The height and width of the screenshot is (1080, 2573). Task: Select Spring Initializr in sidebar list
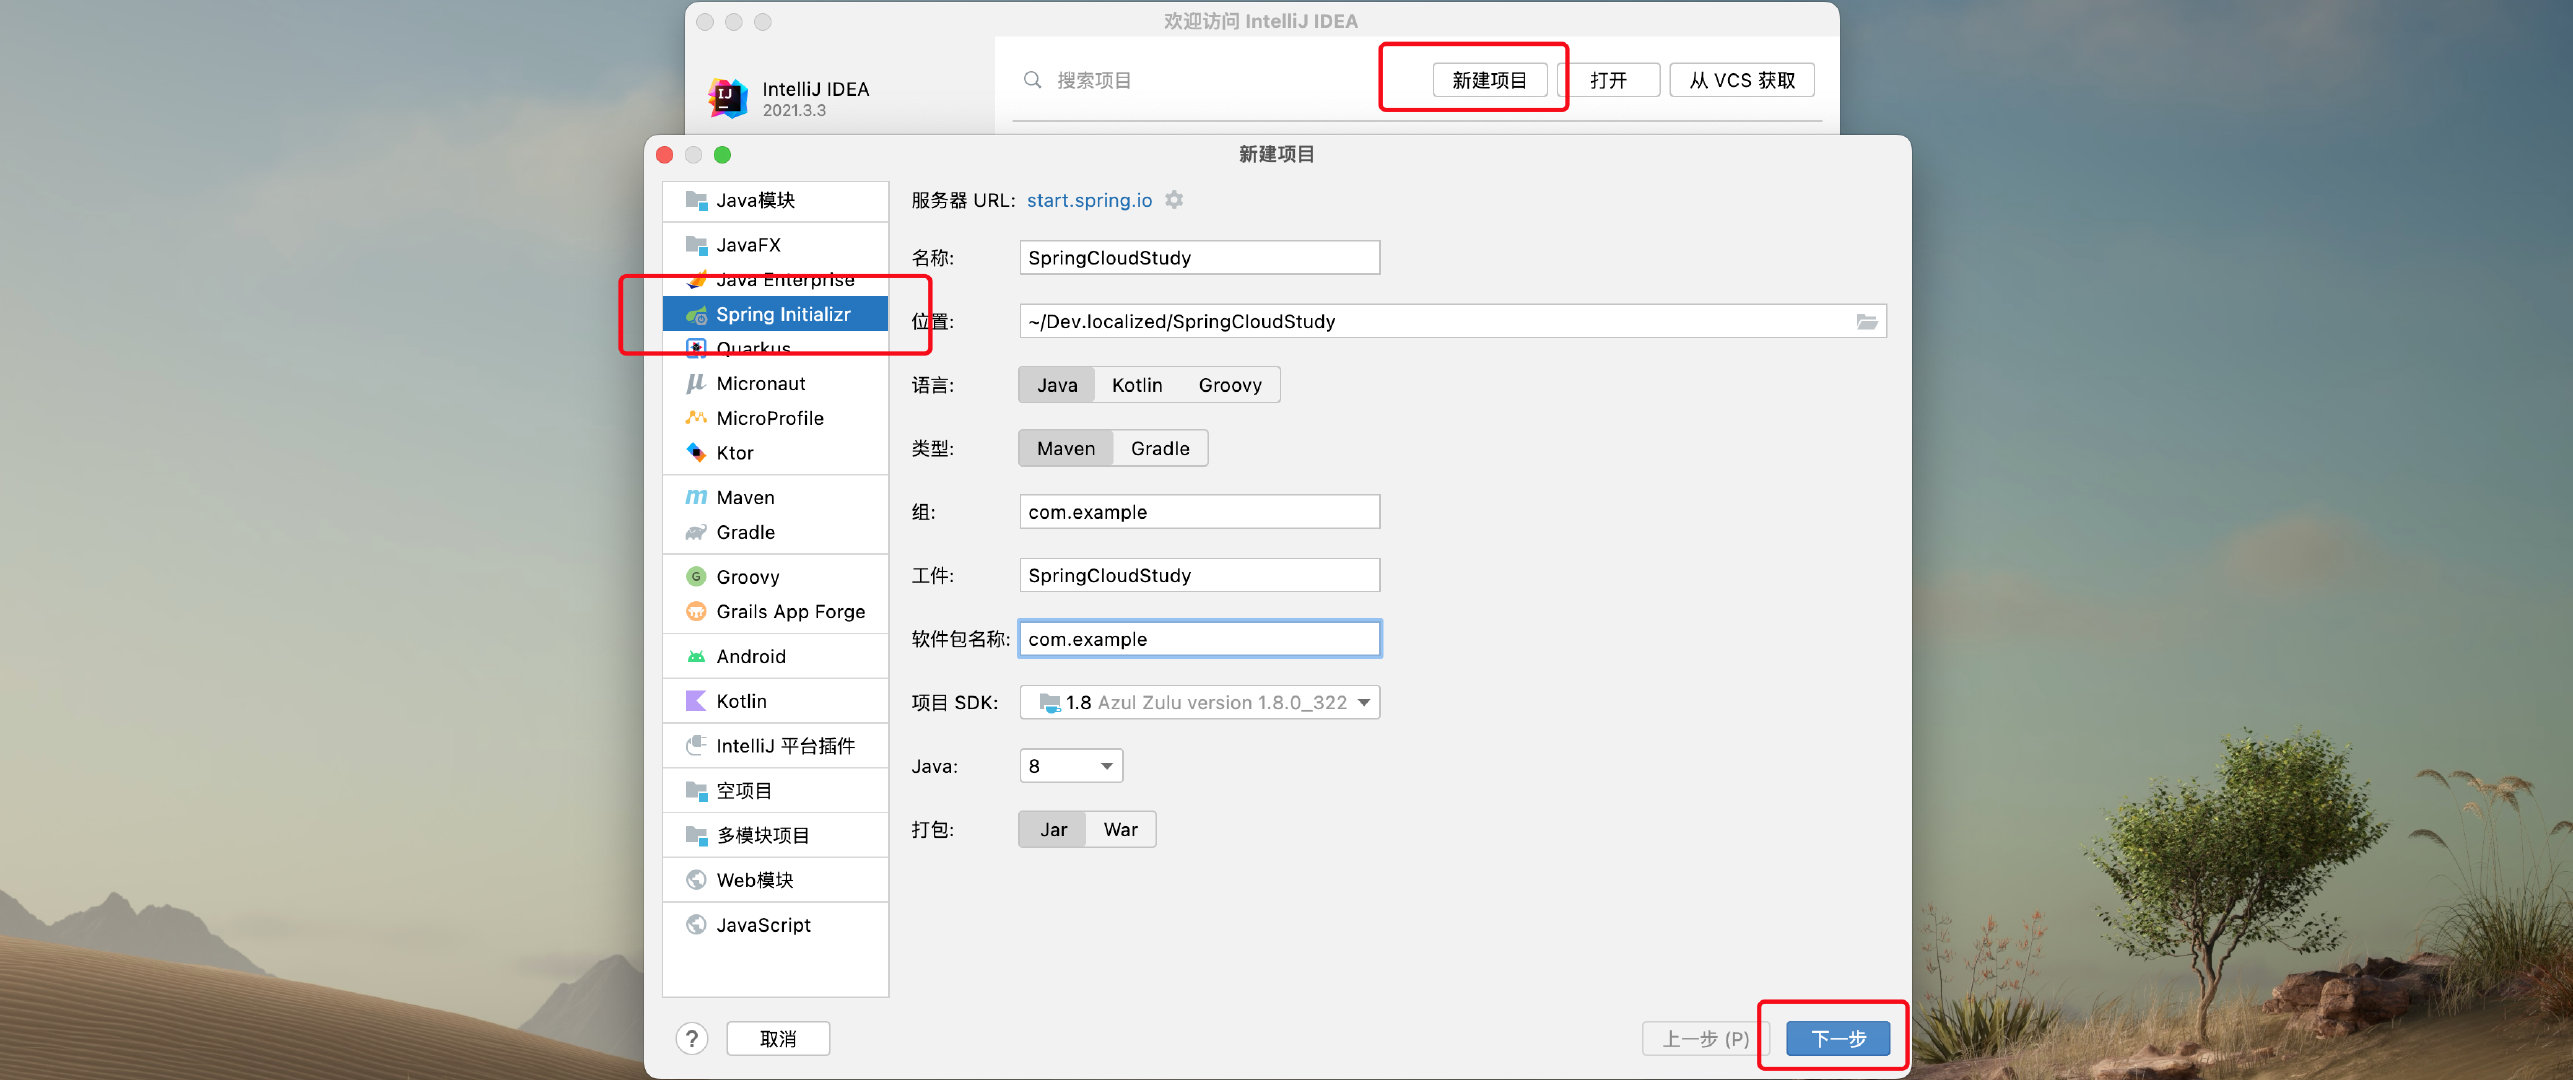(x=782, y=315)
